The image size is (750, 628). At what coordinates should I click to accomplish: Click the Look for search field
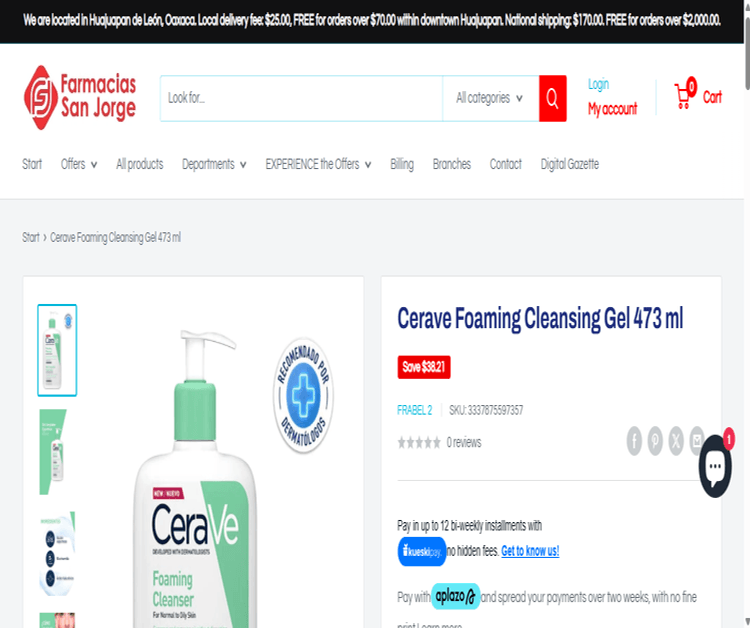301,98
